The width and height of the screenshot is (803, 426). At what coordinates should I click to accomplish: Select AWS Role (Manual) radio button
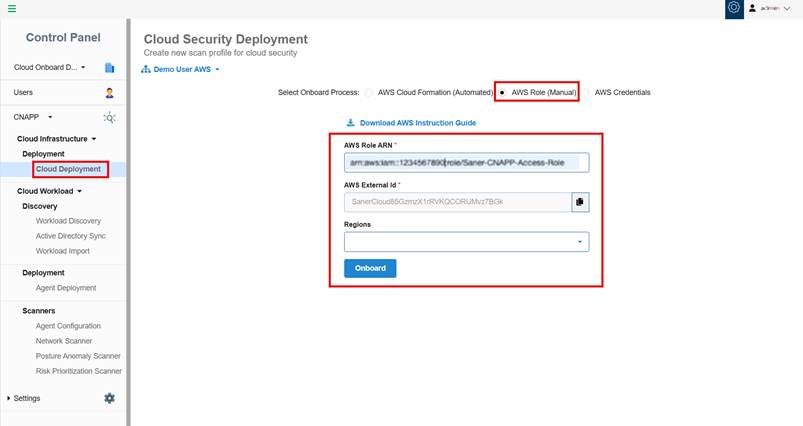[x=502, y=93]
